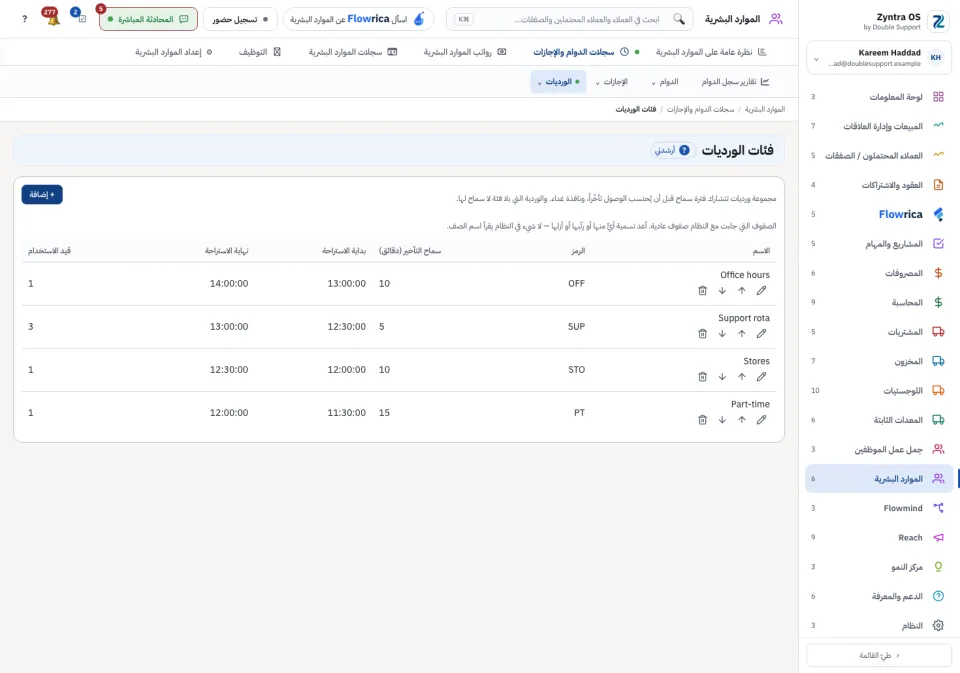Open the tasks checklist icon in header
The image size is (960, 673).
coord(81,18)
